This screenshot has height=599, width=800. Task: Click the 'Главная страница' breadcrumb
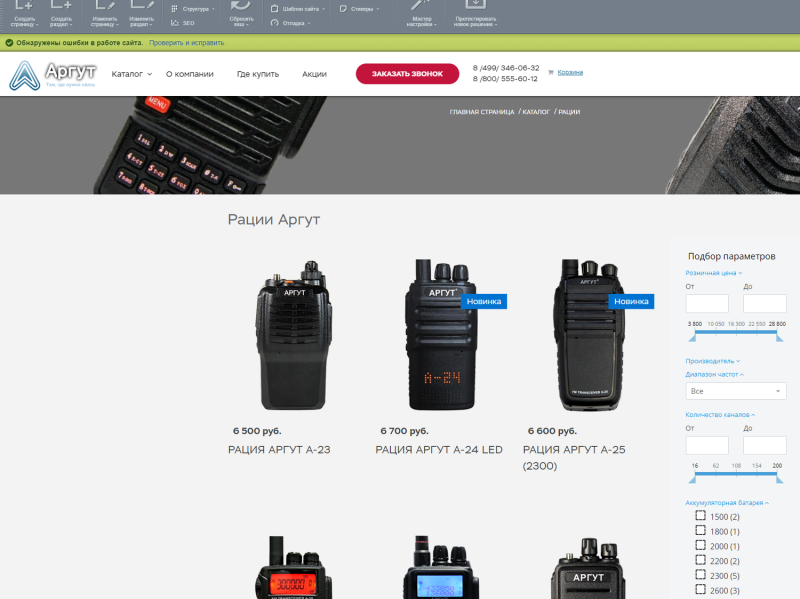click(482, 112)
